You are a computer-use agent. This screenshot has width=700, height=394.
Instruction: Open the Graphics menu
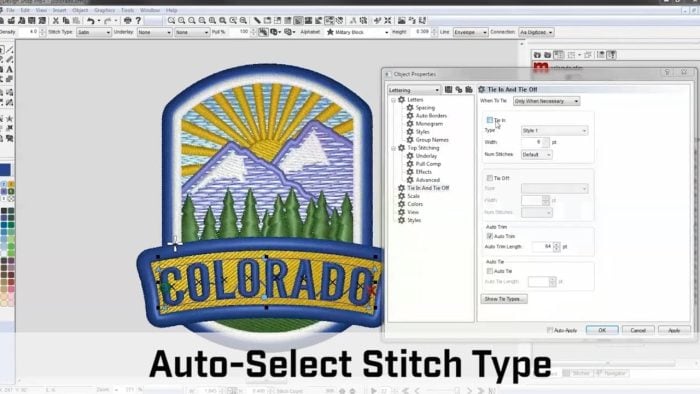tap(105, 10)
